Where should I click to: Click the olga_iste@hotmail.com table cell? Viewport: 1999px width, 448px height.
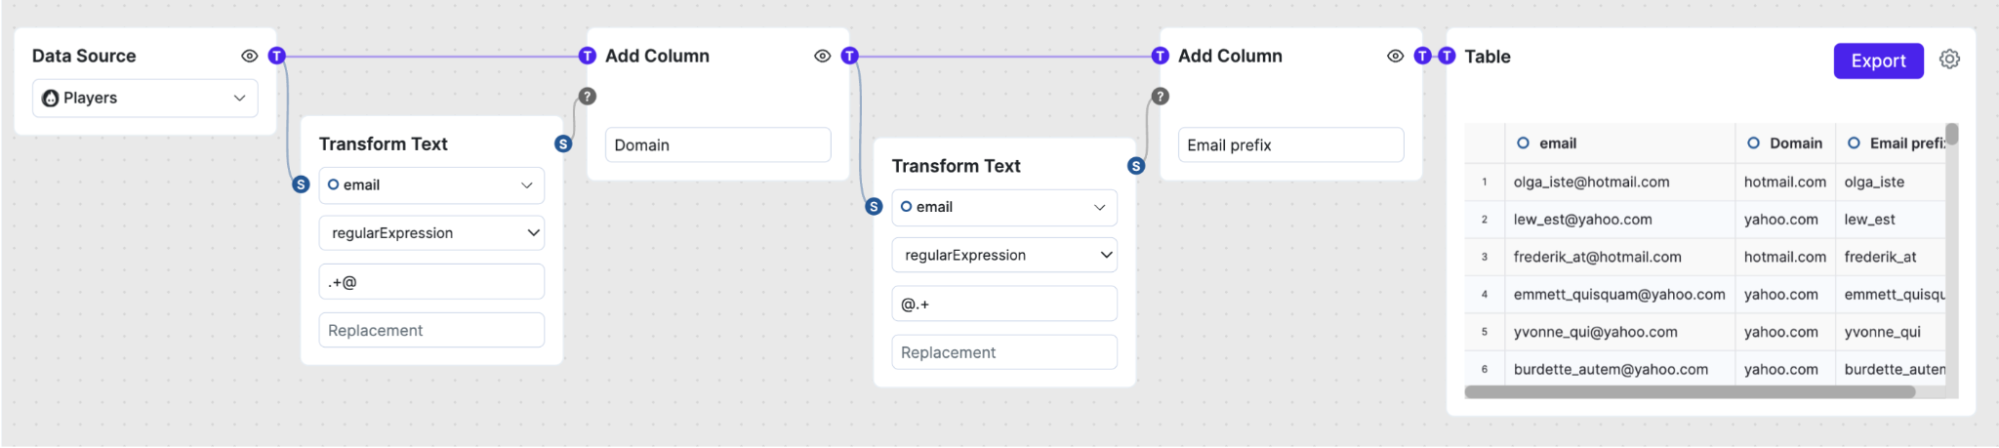pyautogui.click(x=1591, y=182)
